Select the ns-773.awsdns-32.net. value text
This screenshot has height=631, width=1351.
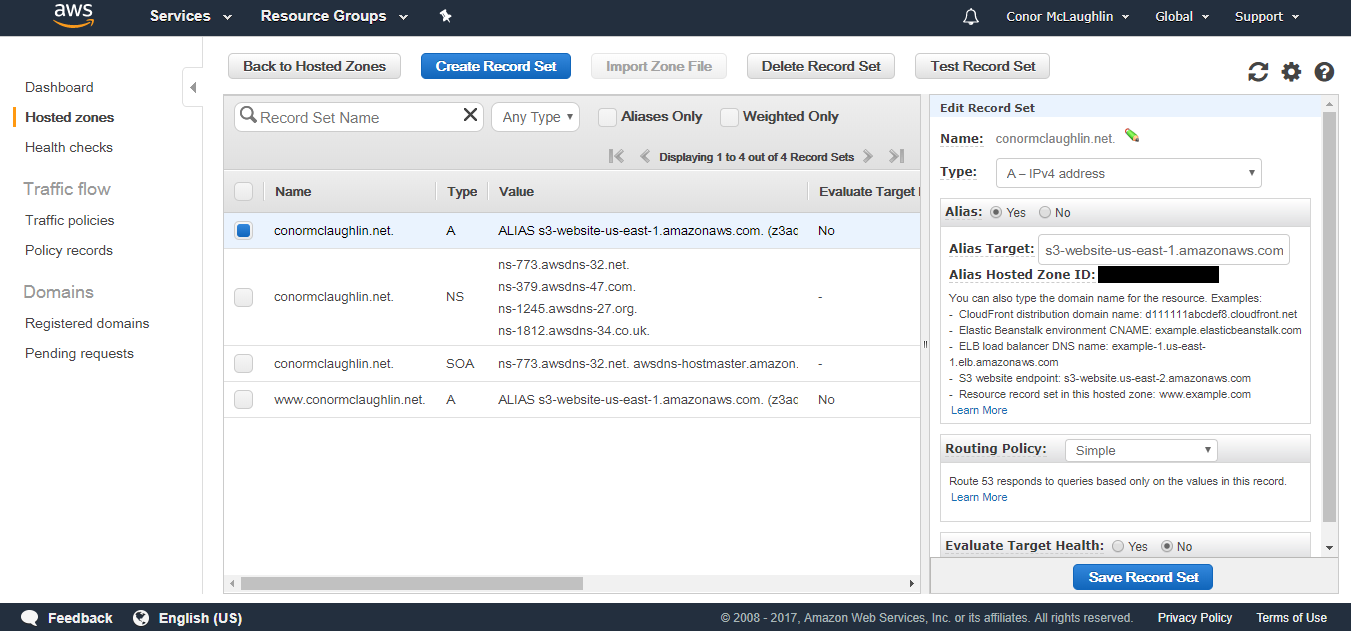tap(563, 265)
